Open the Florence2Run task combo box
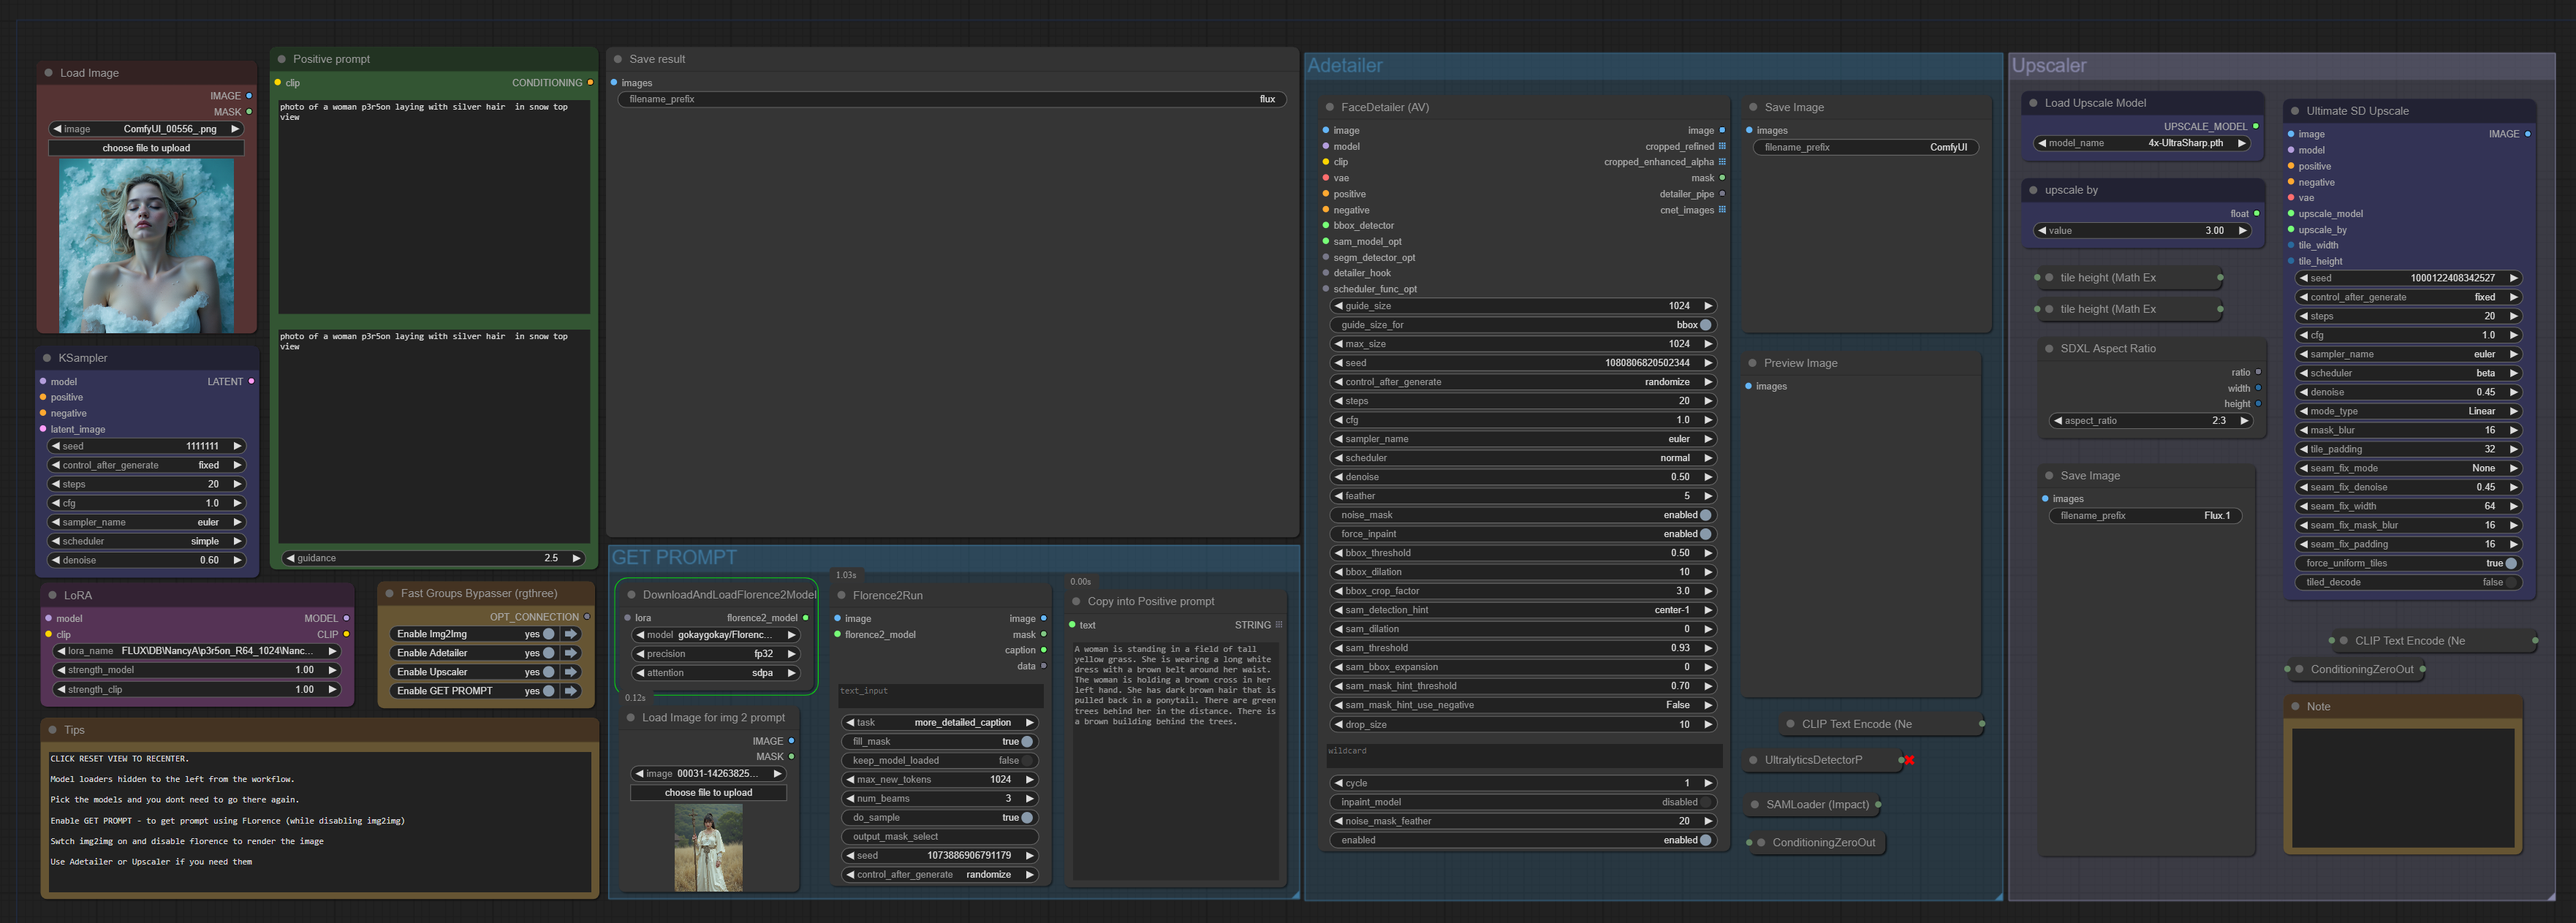The image size is (2576, 923). coord(939,723)
